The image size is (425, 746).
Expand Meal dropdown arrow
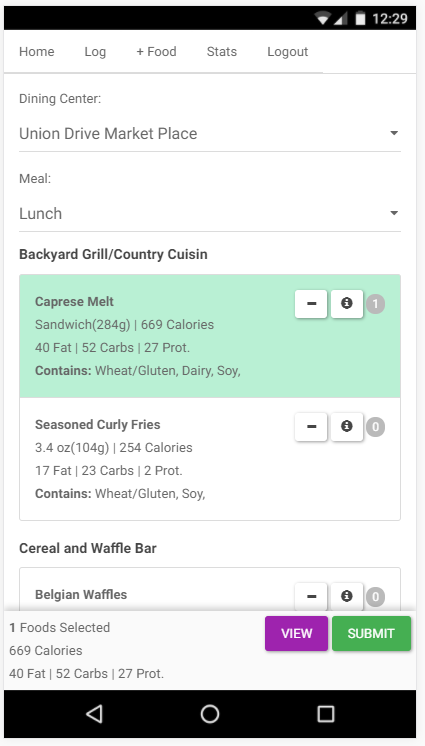point(394,213)
